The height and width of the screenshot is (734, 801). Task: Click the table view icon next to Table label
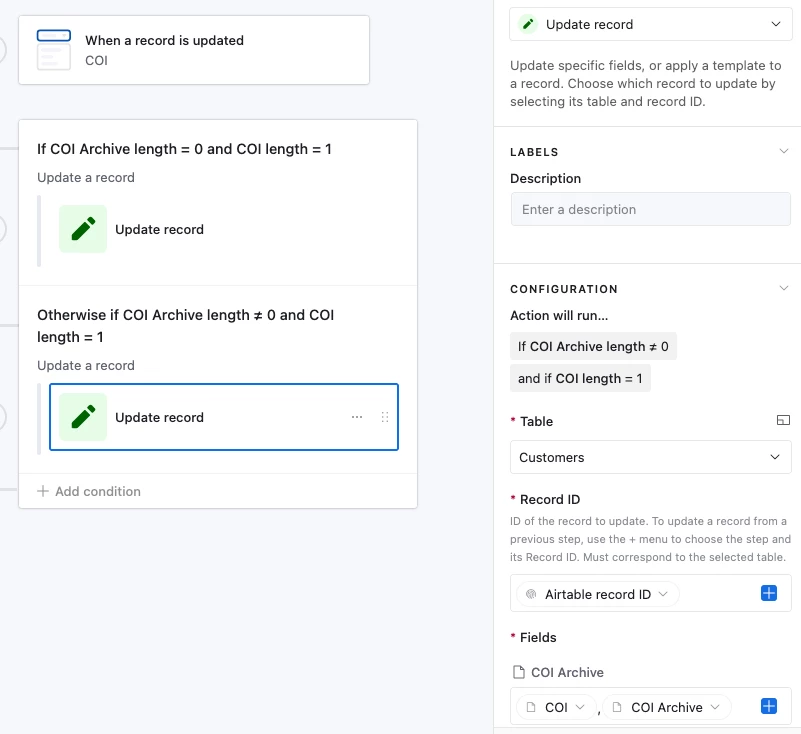pyautogui.click(x=783, y=420)
